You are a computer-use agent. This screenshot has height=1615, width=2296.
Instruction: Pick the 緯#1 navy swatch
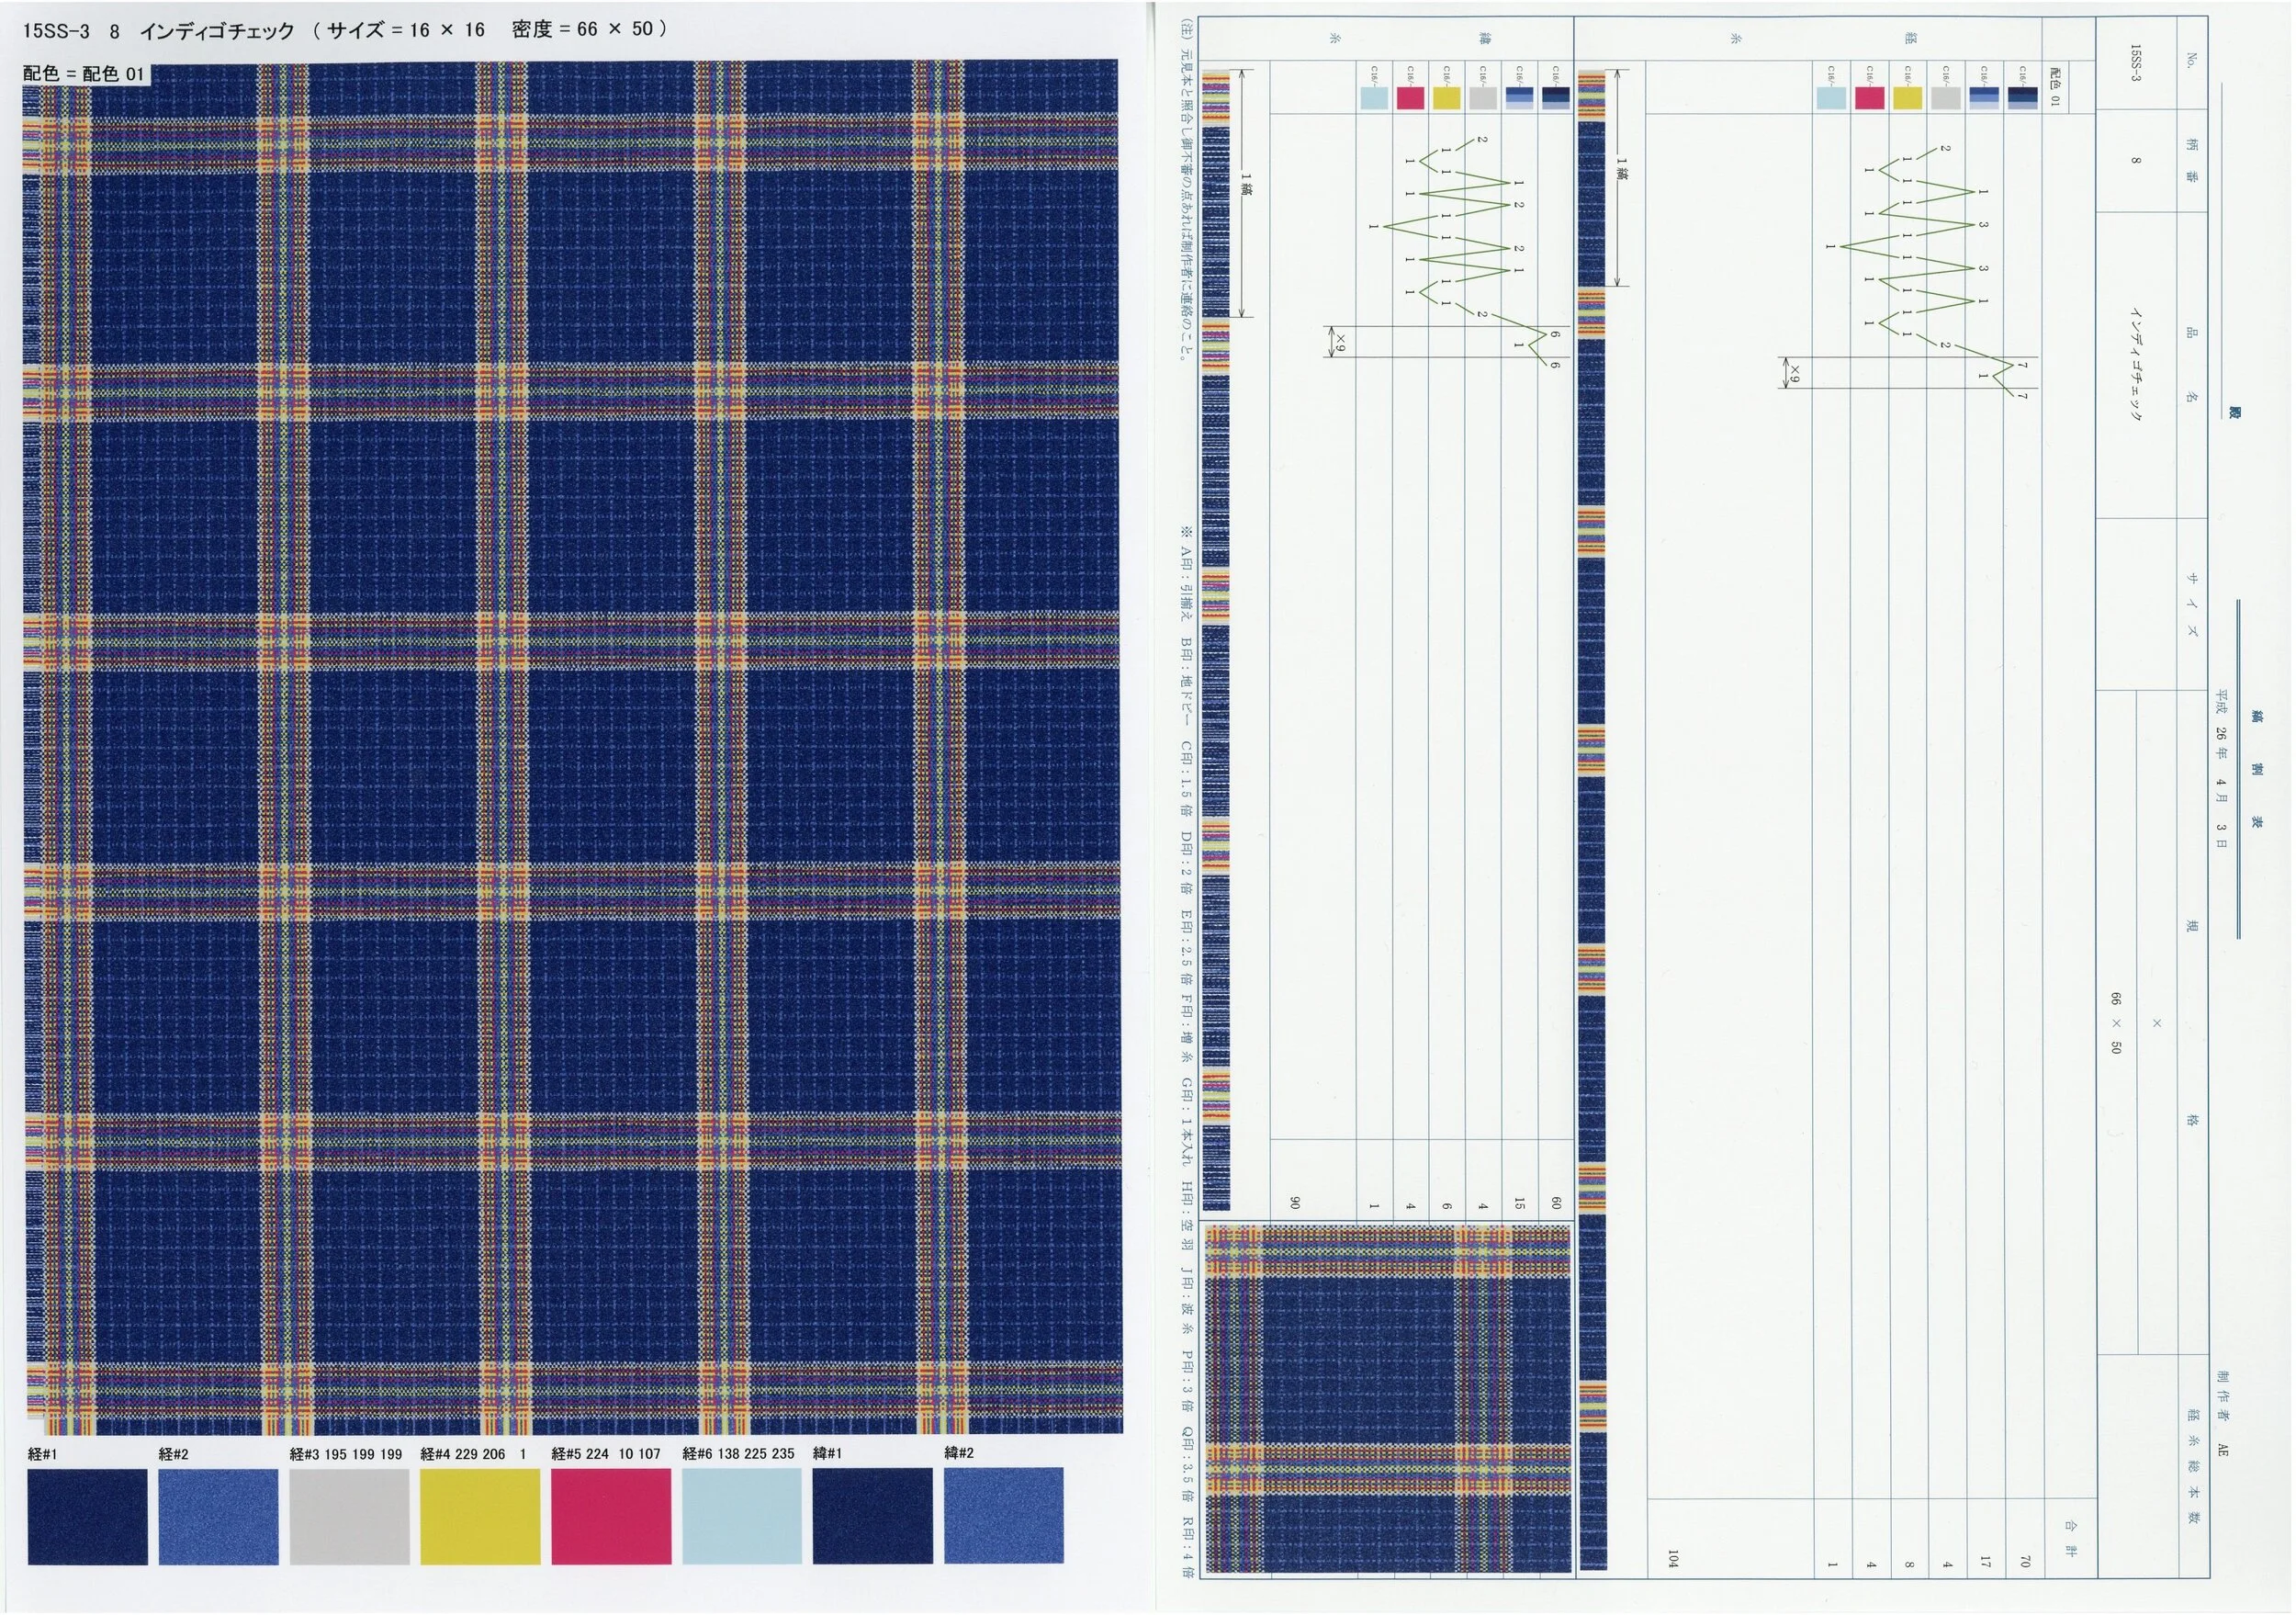click(872, 1515)
